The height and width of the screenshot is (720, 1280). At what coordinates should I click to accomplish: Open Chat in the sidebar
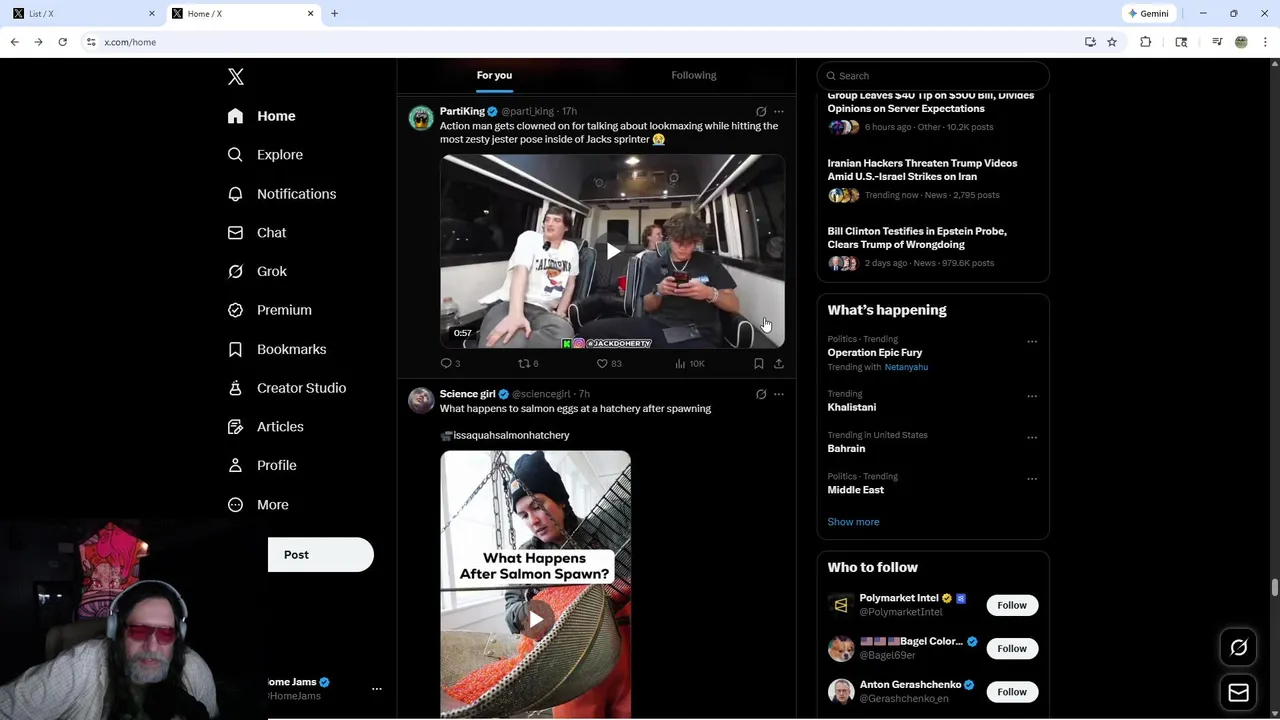tap(256, 232)
